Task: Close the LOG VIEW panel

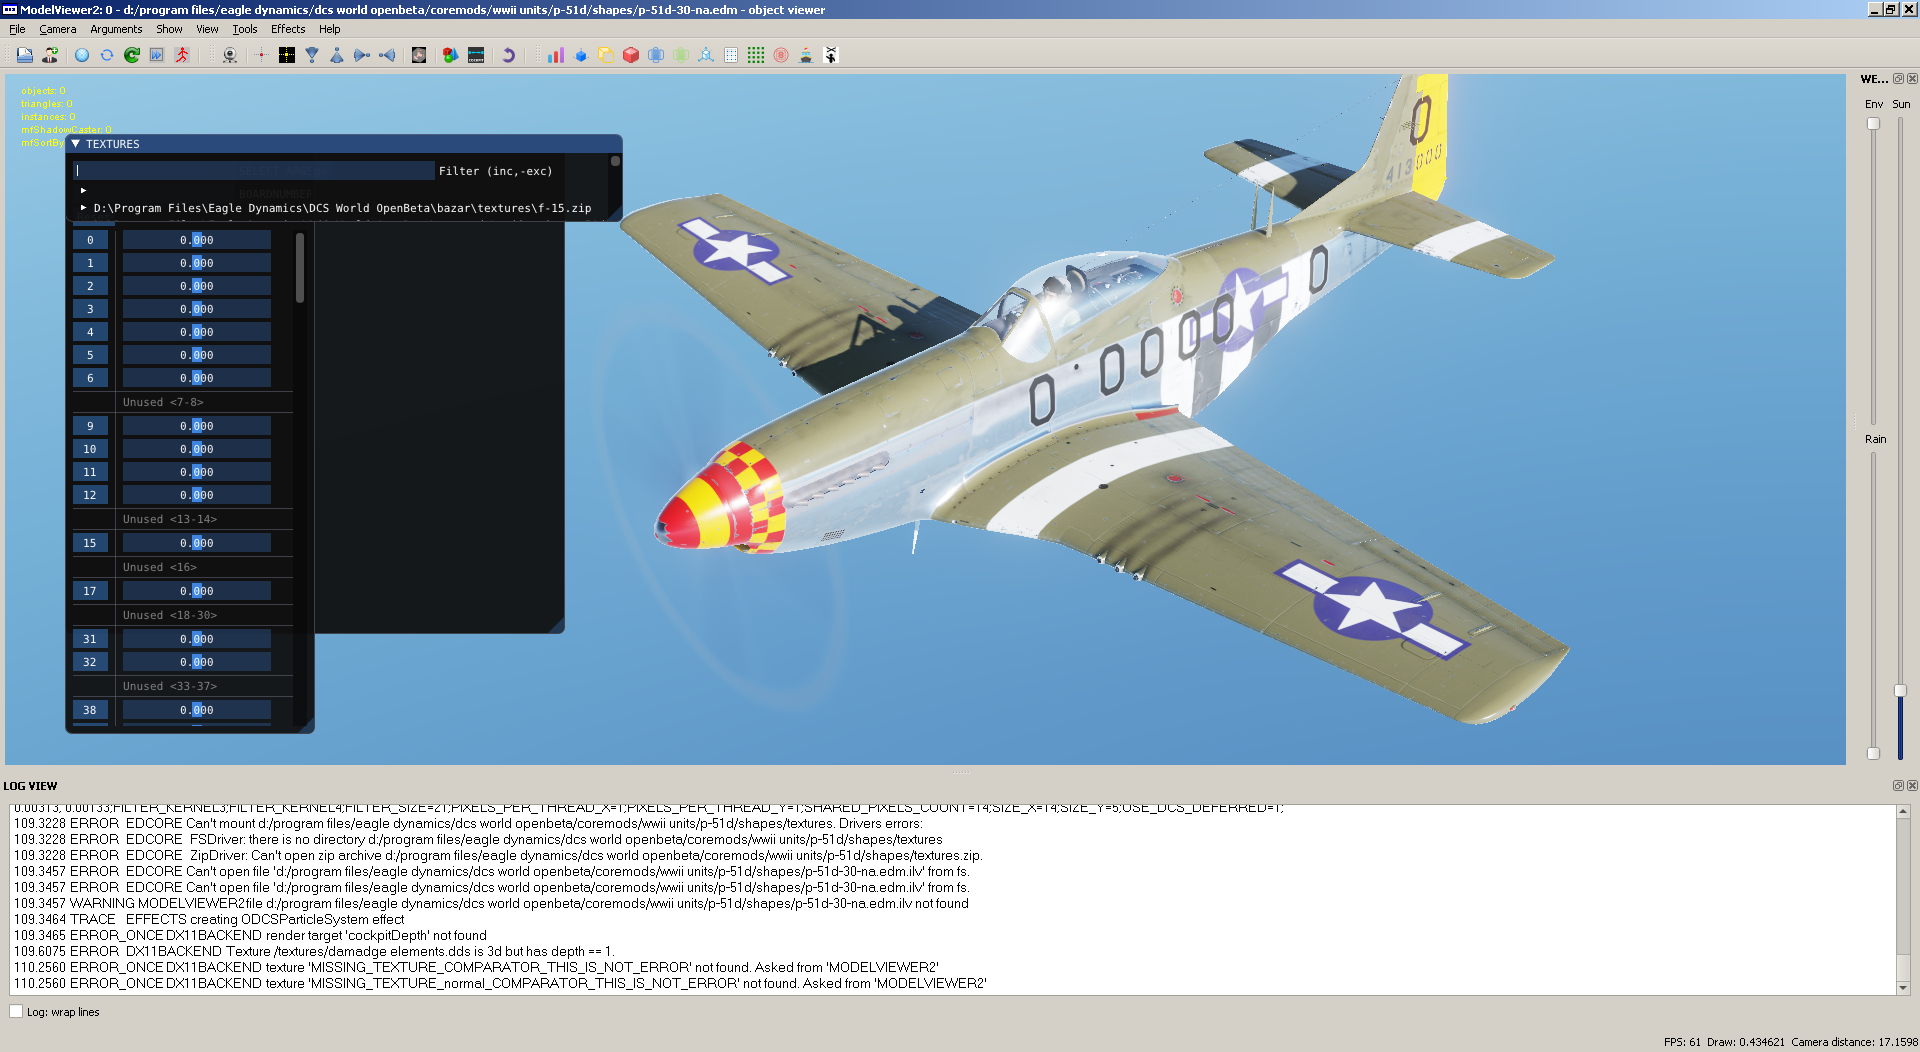Action: pos(1912,786)
